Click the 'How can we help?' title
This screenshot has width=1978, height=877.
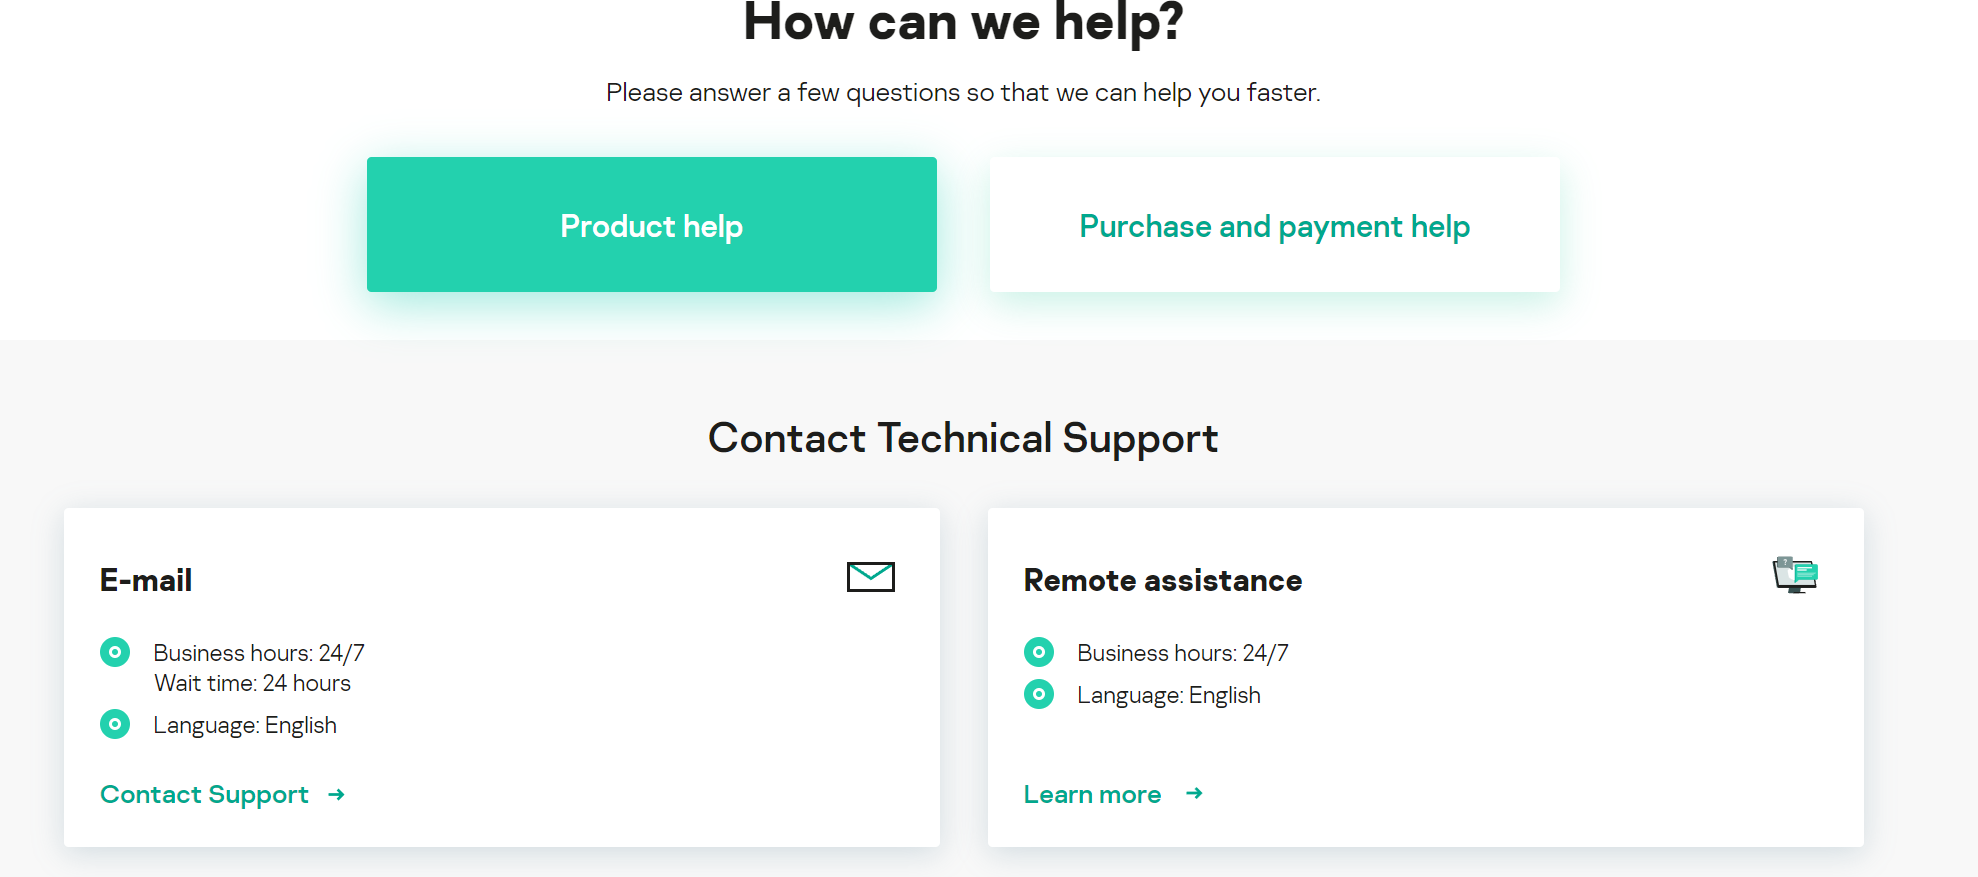[x=963, y=22]
